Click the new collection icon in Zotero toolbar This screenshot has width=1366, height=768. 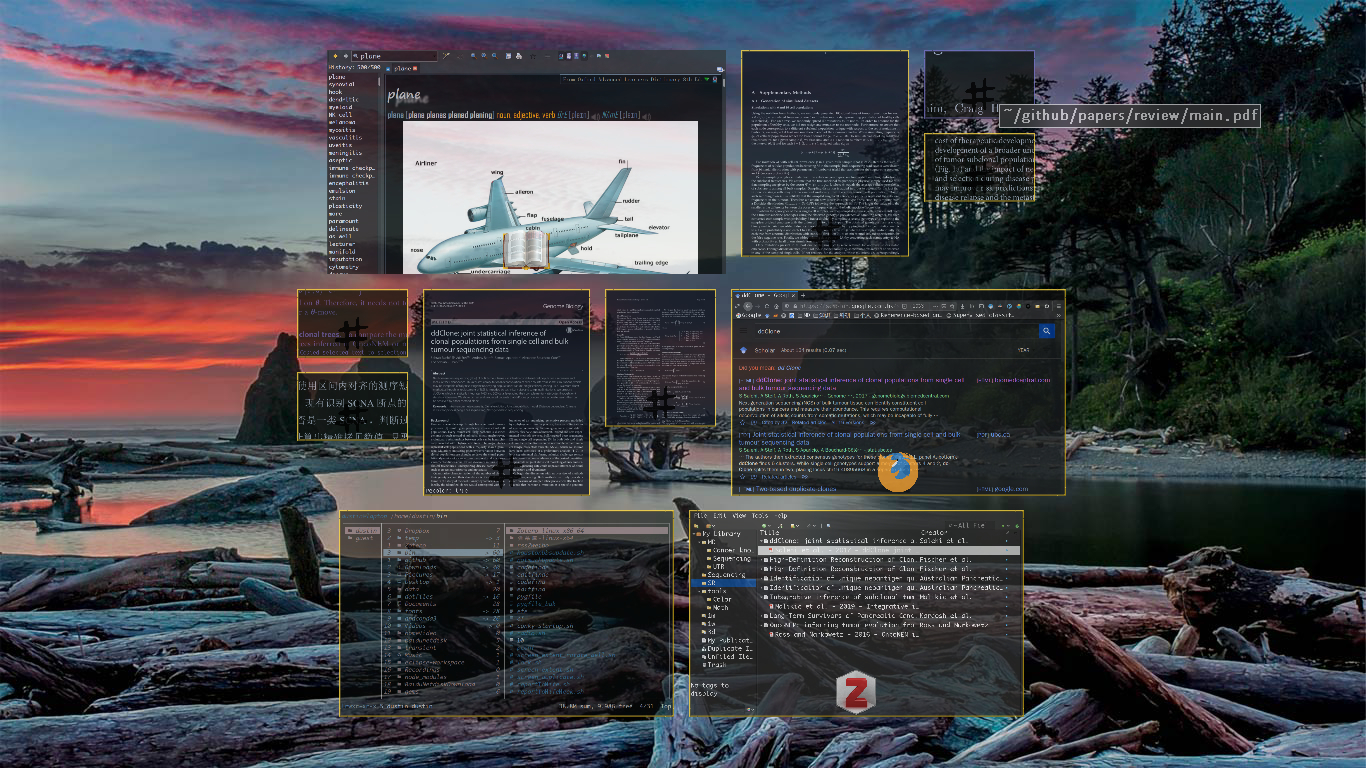(695, 526)
